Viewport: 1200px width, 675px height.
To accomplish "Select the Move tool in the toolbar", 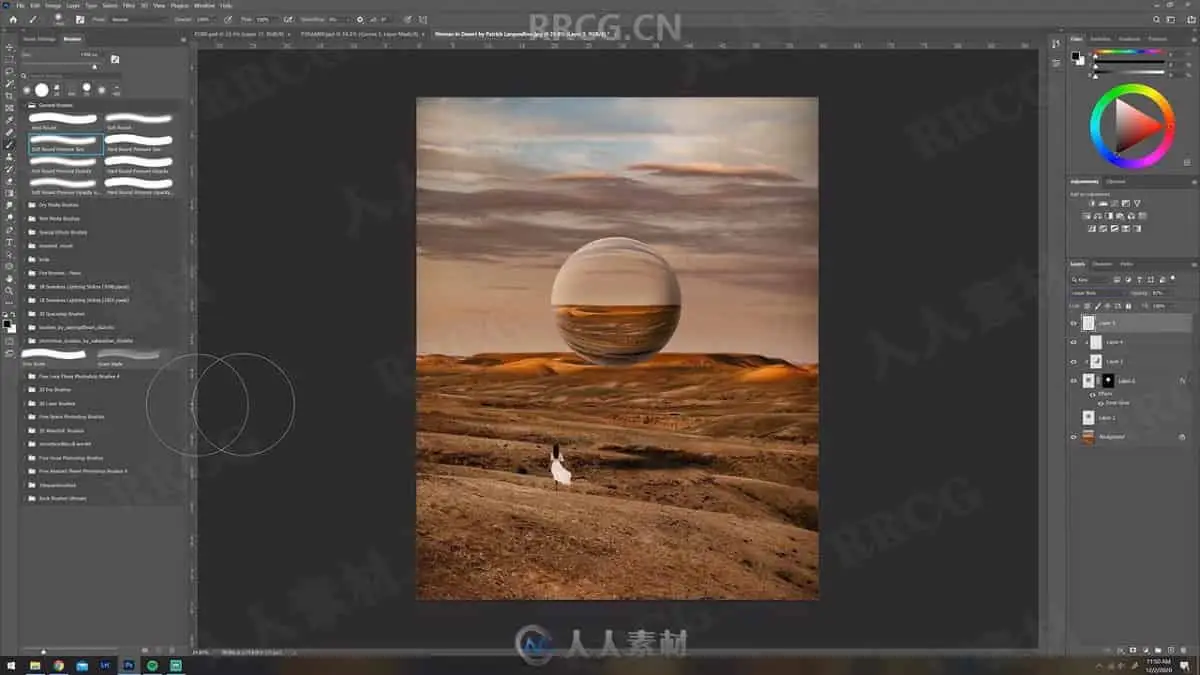I will coord(10,47).
